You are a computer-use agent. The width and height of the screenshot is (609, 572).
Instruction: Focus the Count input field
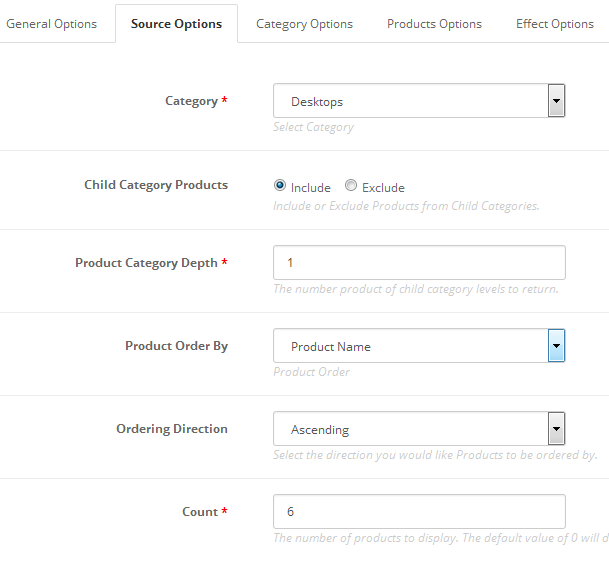(x=419, y=511)
